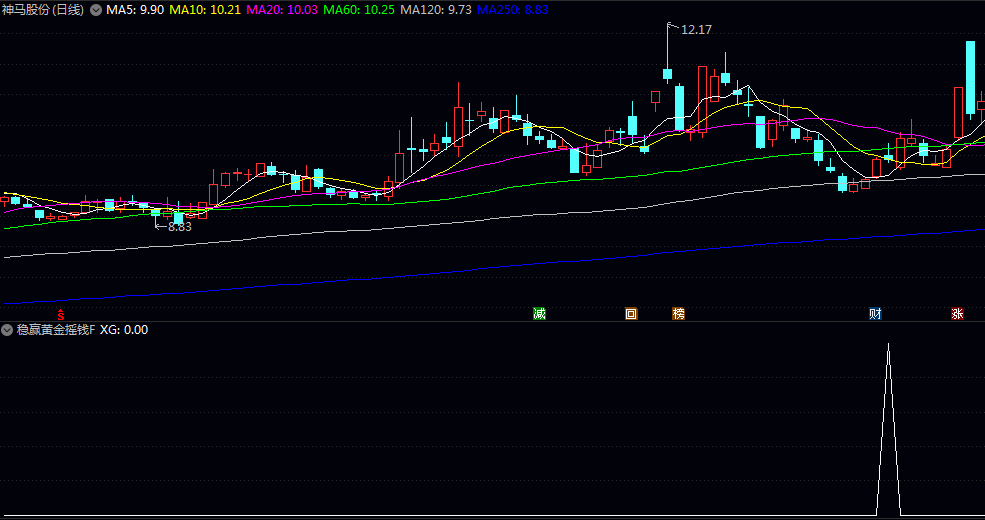Click the XG: 0.00 value readout
This screenshot has width=985, height=520.
click(124, 330)
